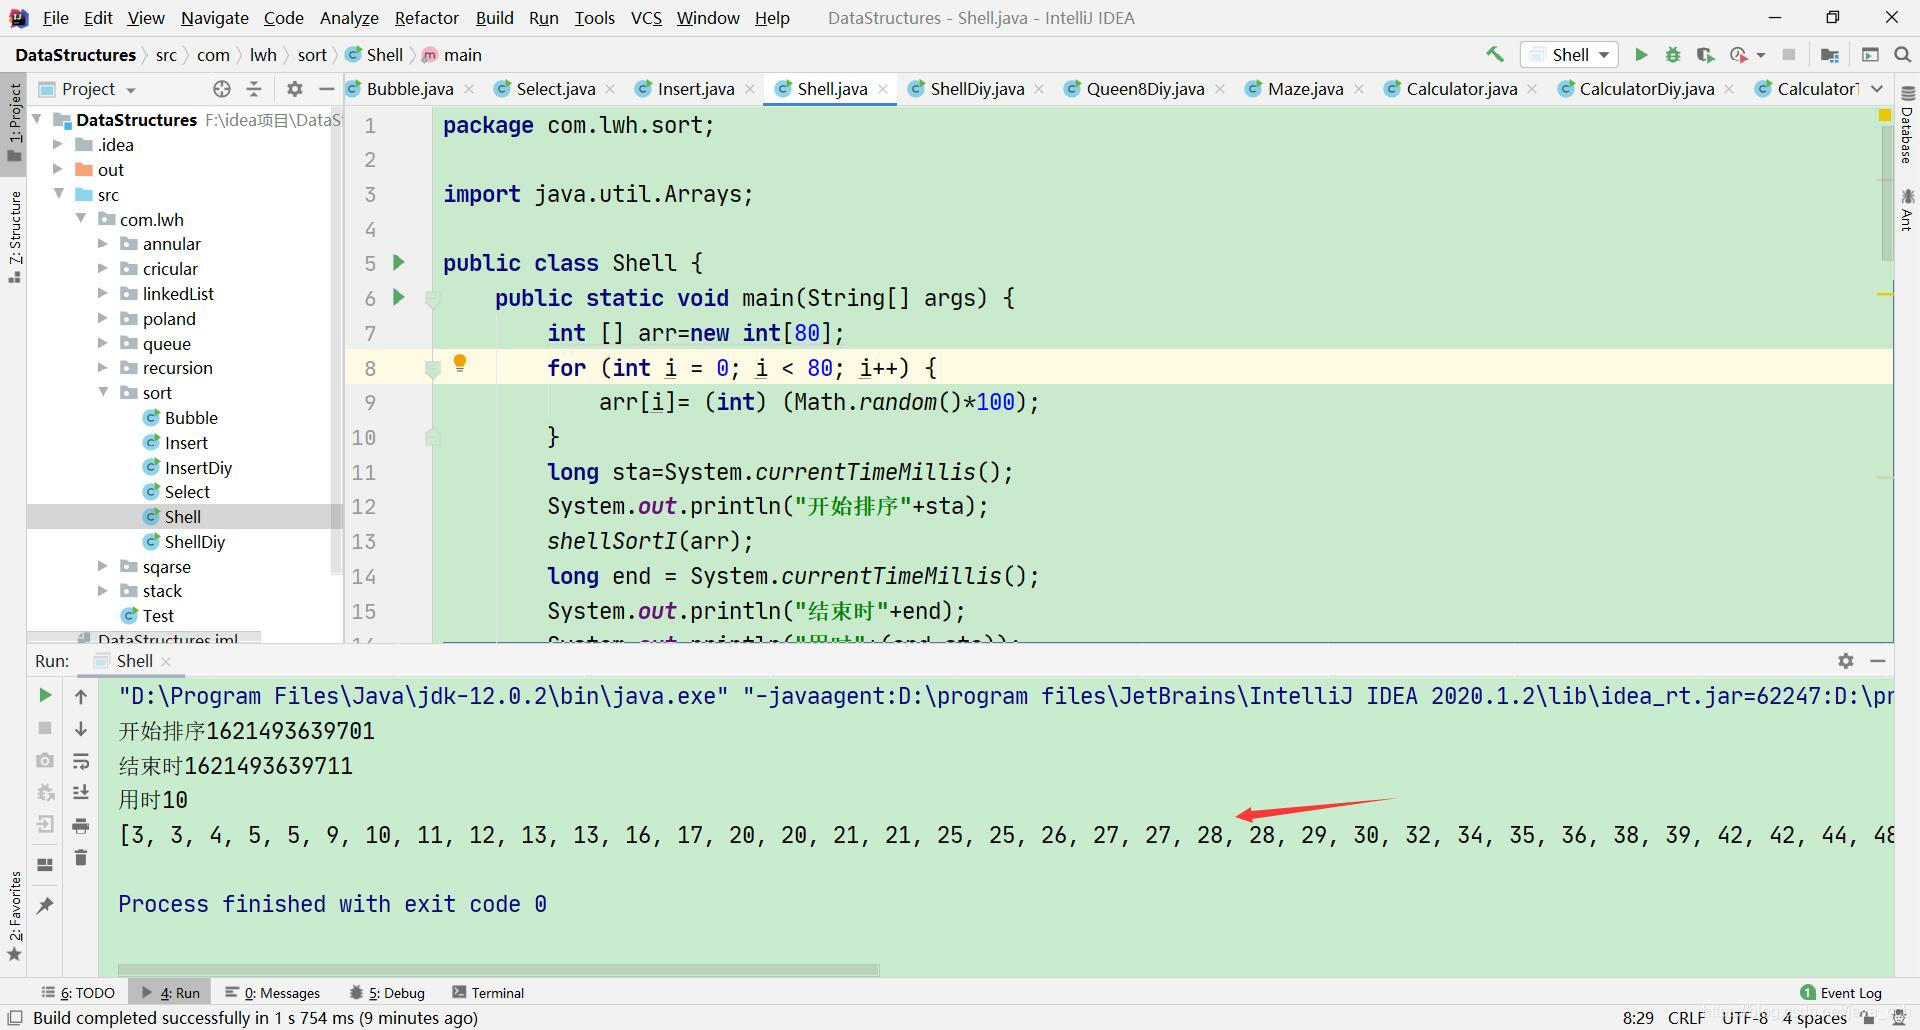Expand the stack package
This screenshot has width=1920, height=1030.
click(103, 591)
